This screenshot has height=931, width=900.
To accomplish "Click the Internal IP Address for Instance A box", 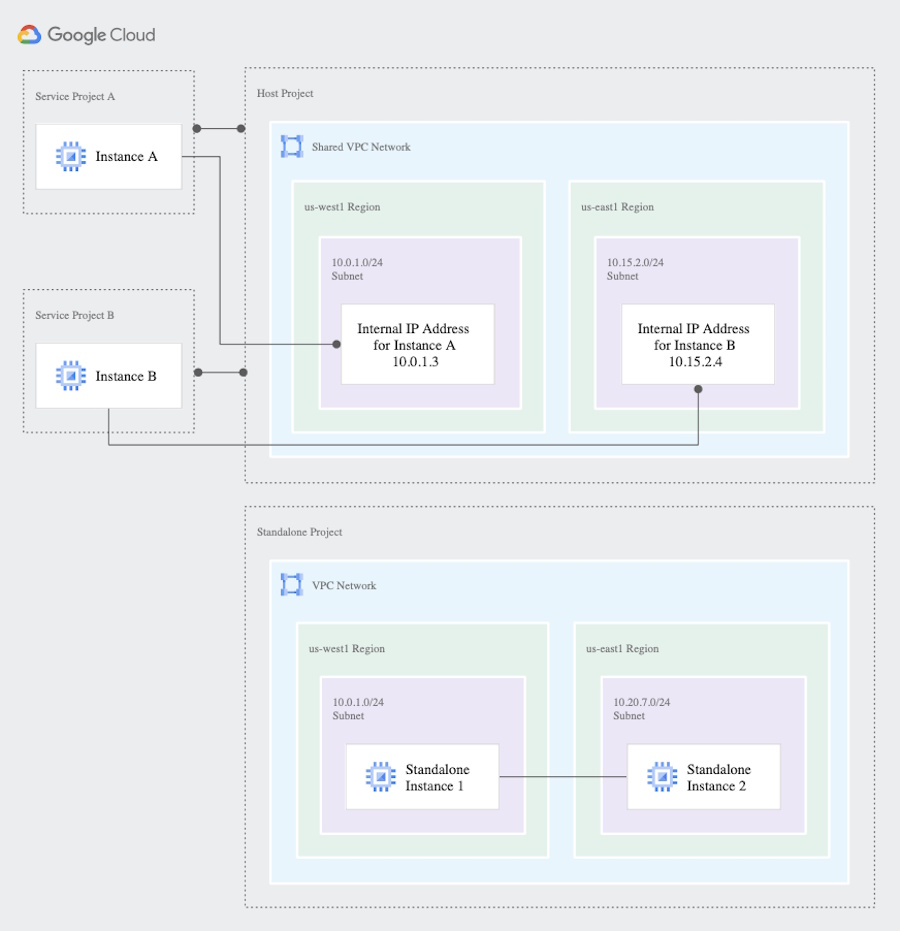I will click(x=417, y=344).
